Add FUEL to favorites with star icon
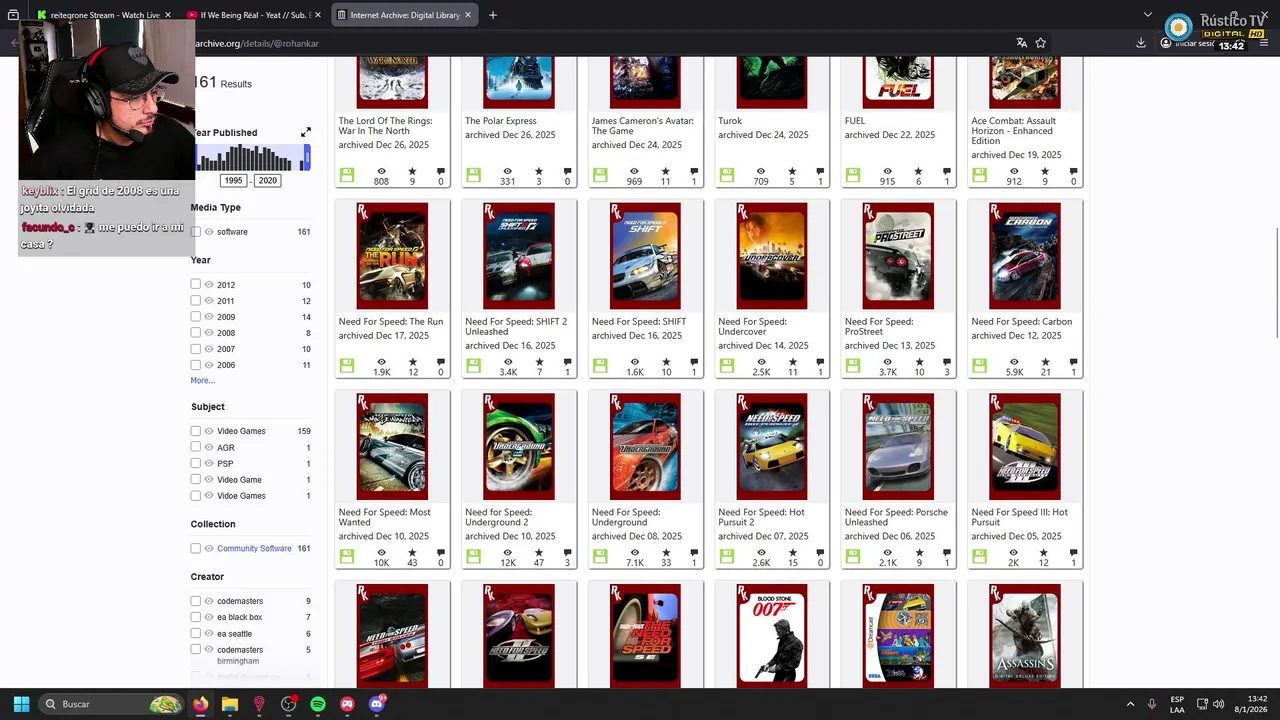The width and height of the screenshot is (1280, 720). click(918, 171)
